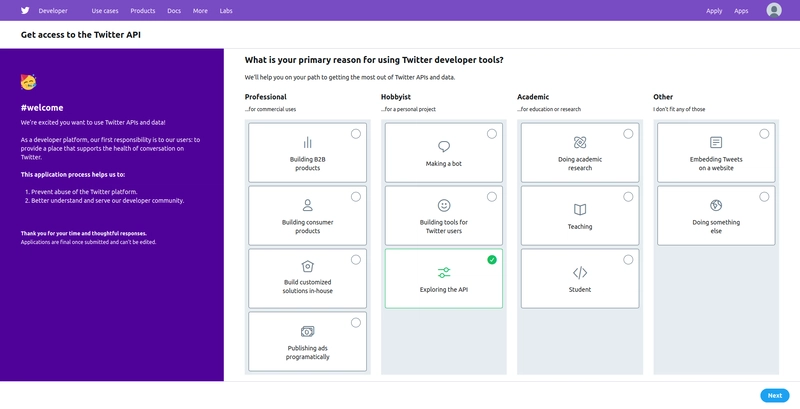The image size is (800, 409).
Task: Click the Twitter bird logo
Action: (x=23, y=11)
